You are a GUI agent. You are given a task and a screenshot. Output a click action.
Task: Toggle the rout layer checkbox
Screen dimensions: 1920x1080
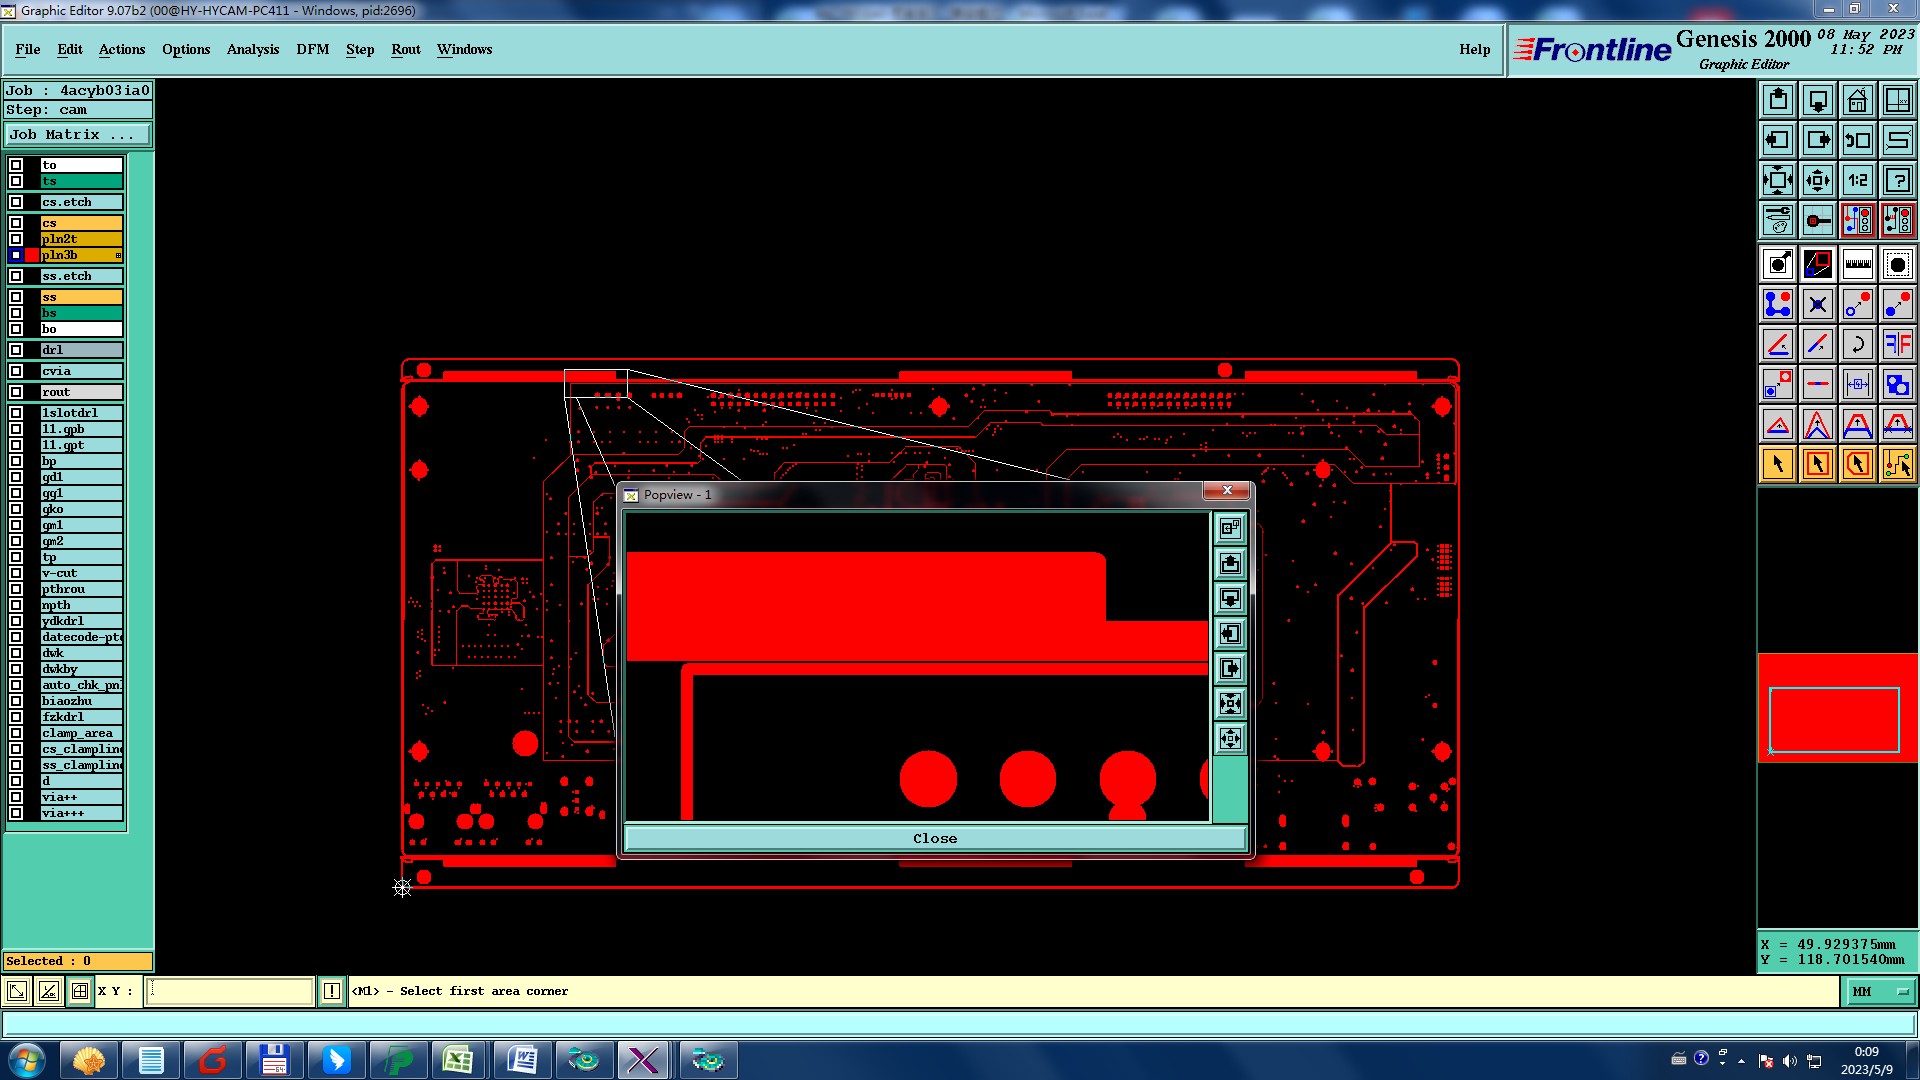[x=16, y=392]
